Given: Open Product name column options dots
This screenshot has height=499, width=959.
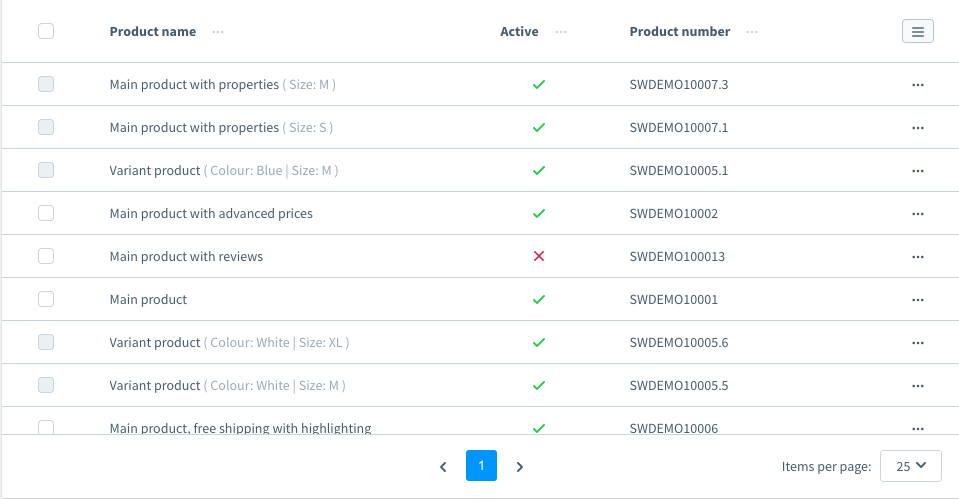Looking at the screenshot, I should click(218, 32).
